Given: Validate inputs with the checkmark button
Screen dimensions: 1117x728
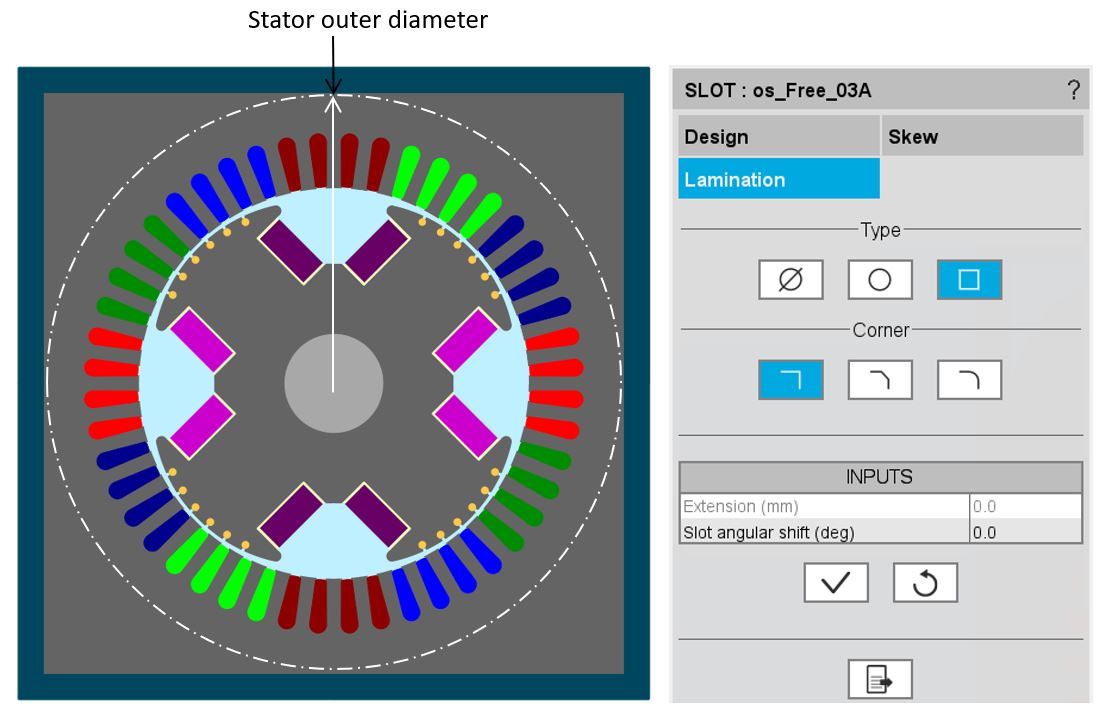Looking at the screenshot, I should click(x=835, y=582).
